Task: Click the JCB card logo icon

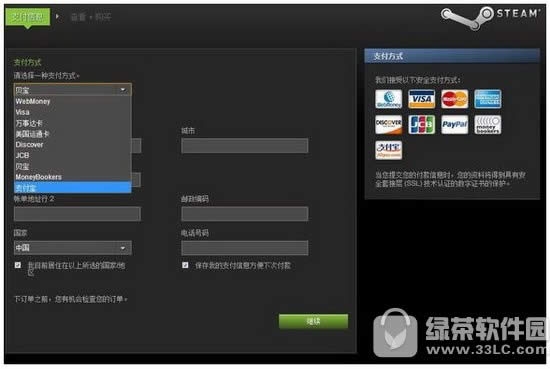Action: pyautogui.click(x=421, y=125)
